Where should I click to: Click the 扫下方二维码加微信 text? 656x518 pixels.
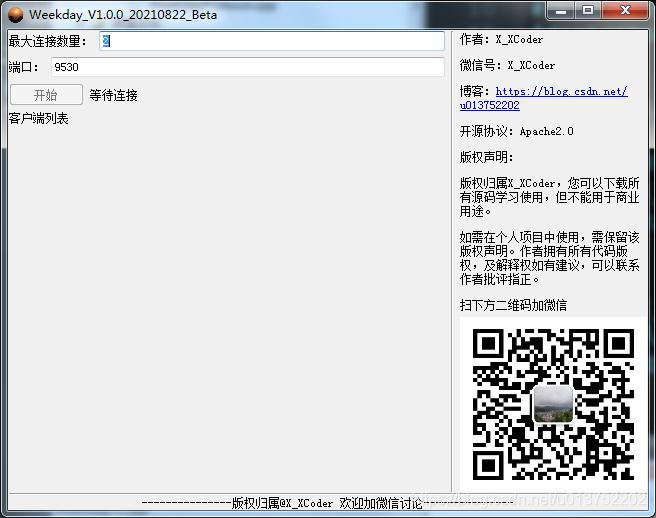click(513, 305)
